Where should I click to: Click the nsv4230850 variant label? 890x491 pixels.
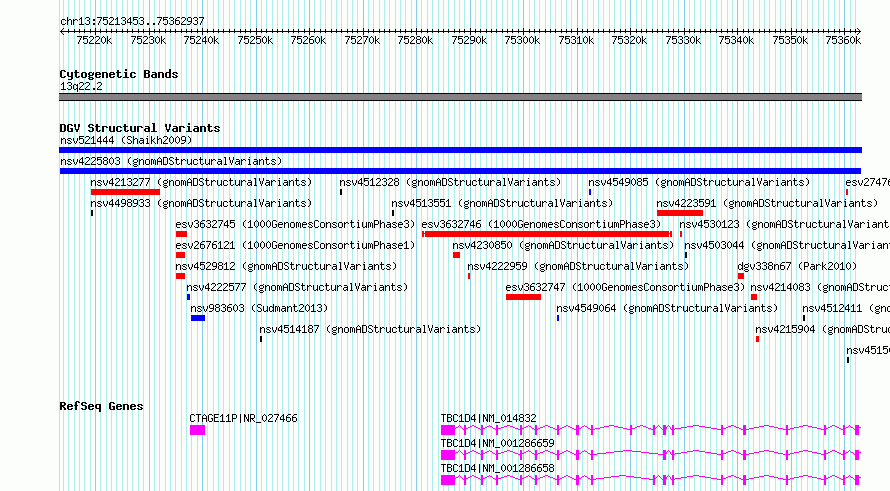coord(563,245)
